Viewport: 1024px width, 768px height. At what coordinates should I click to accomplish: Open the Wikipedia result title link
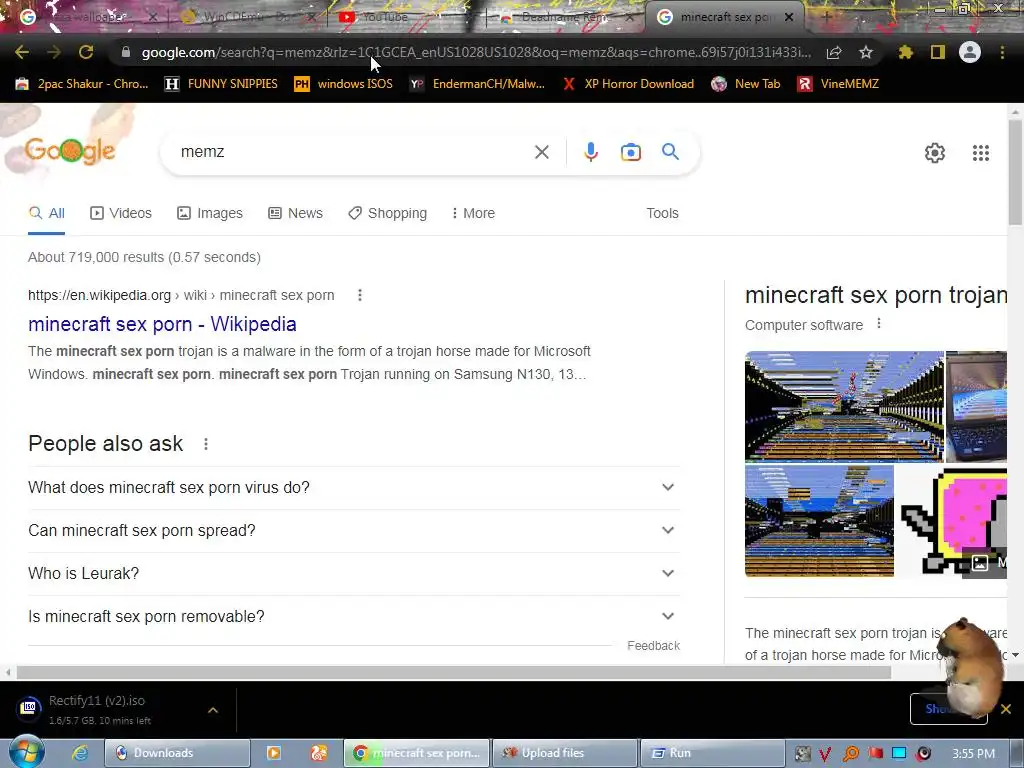click(x=162, y=324)
